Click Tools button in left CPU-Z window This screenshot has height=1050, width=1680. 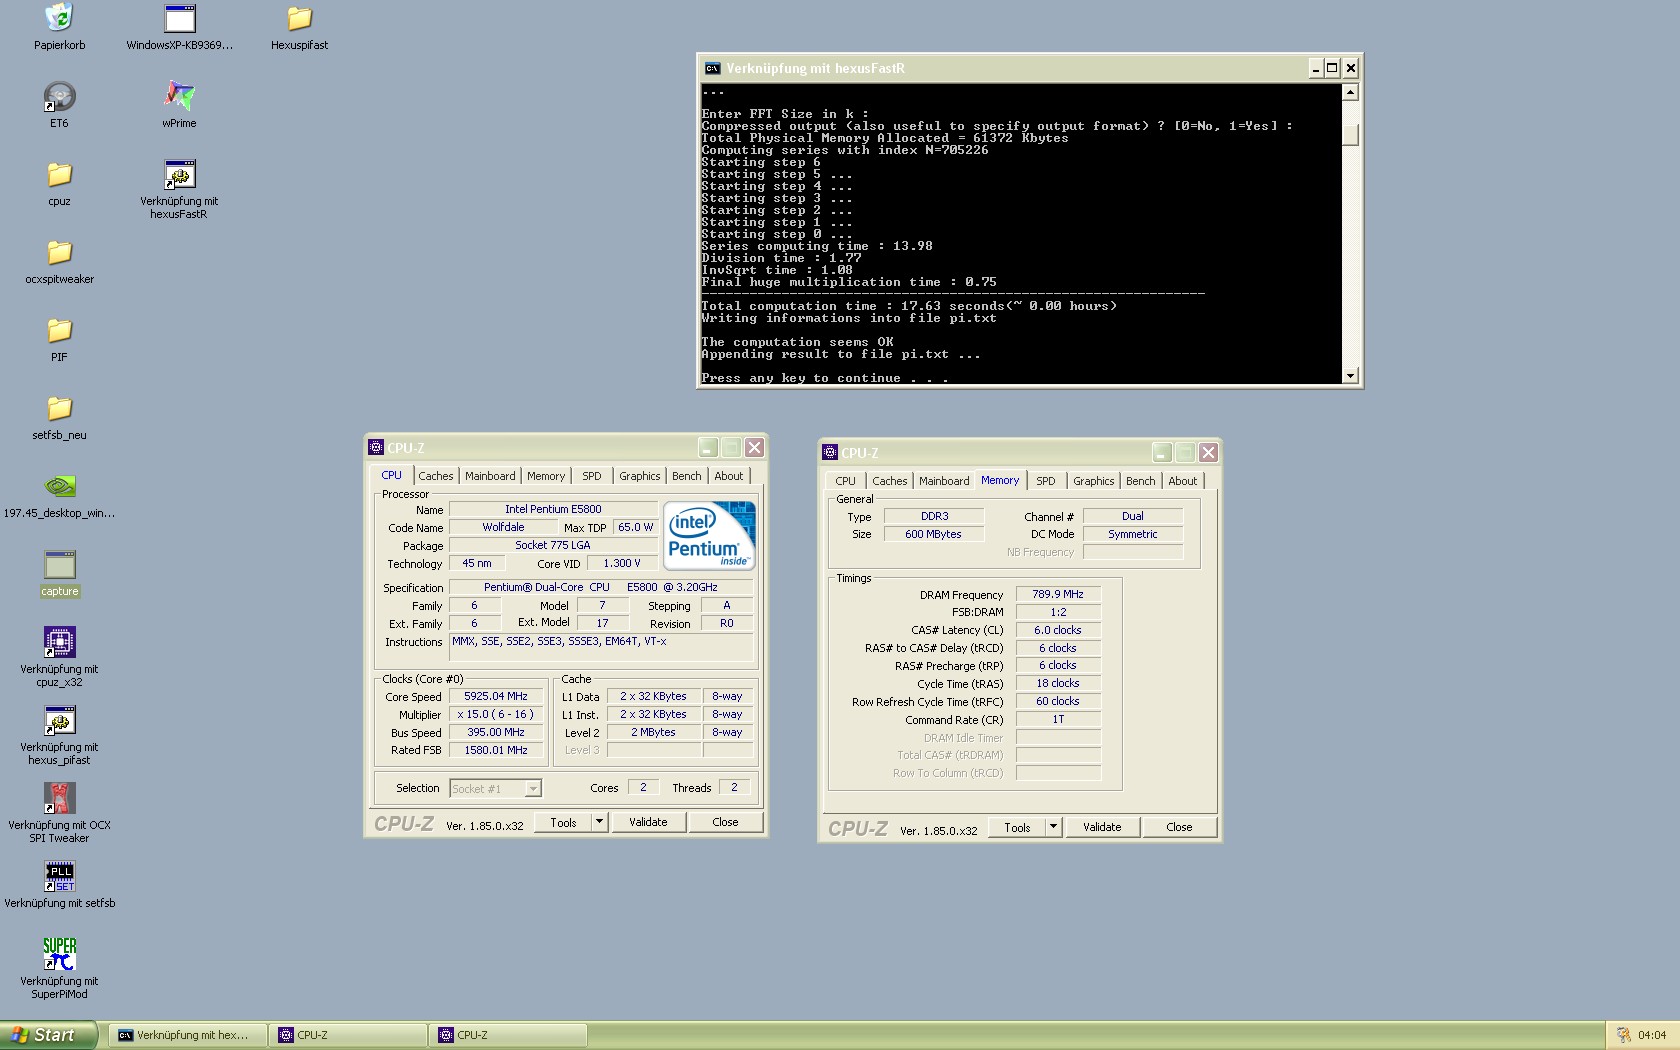(563, 822)
